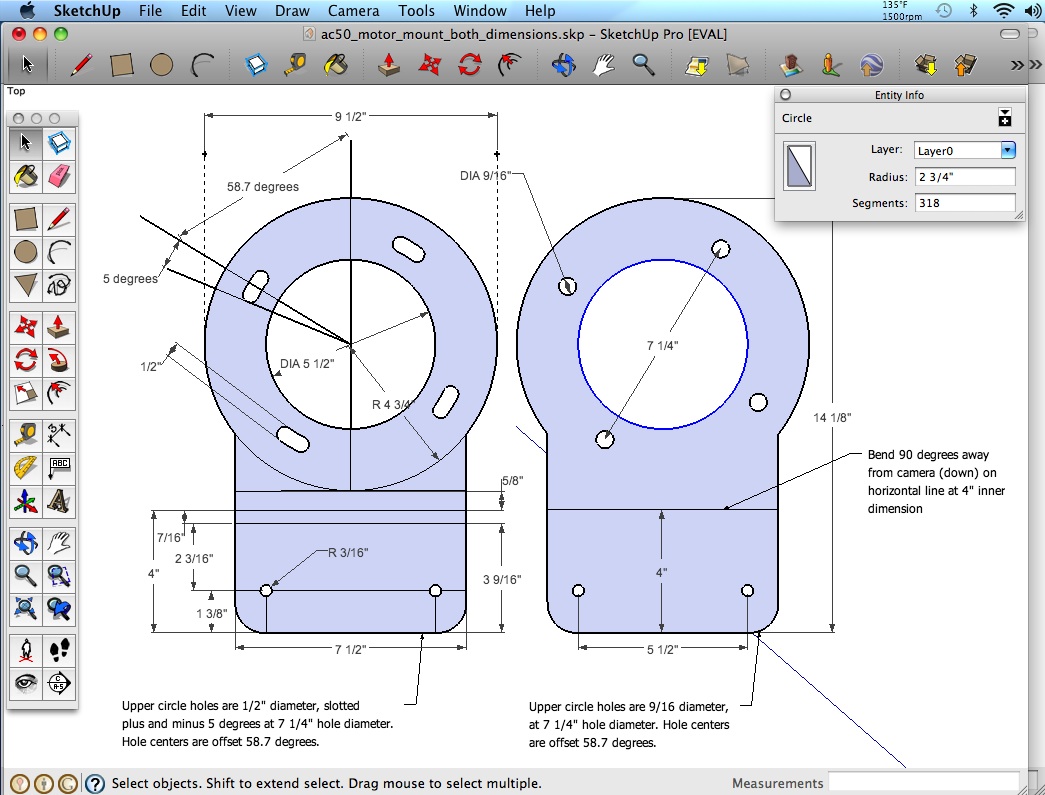Select the Section Plane tool
This screenshot has width=1045, height=795.
click(60, 682)
